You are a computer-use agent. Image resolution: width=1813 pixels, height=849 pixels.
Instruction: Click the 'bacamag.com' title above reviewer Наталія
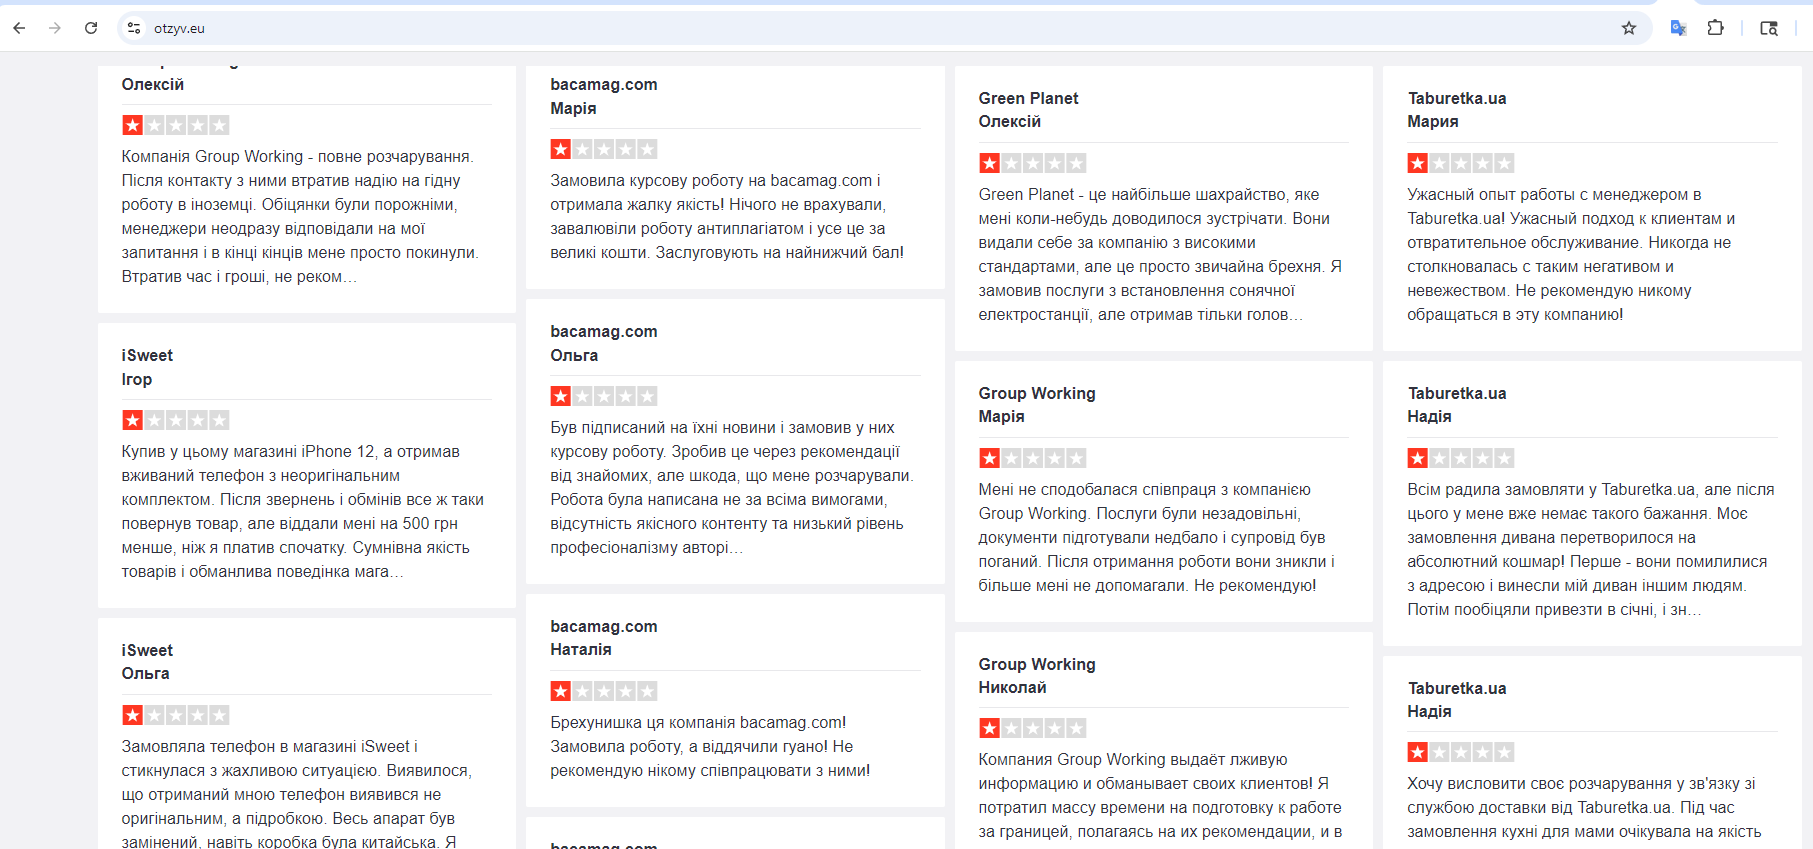click(604, 627)
